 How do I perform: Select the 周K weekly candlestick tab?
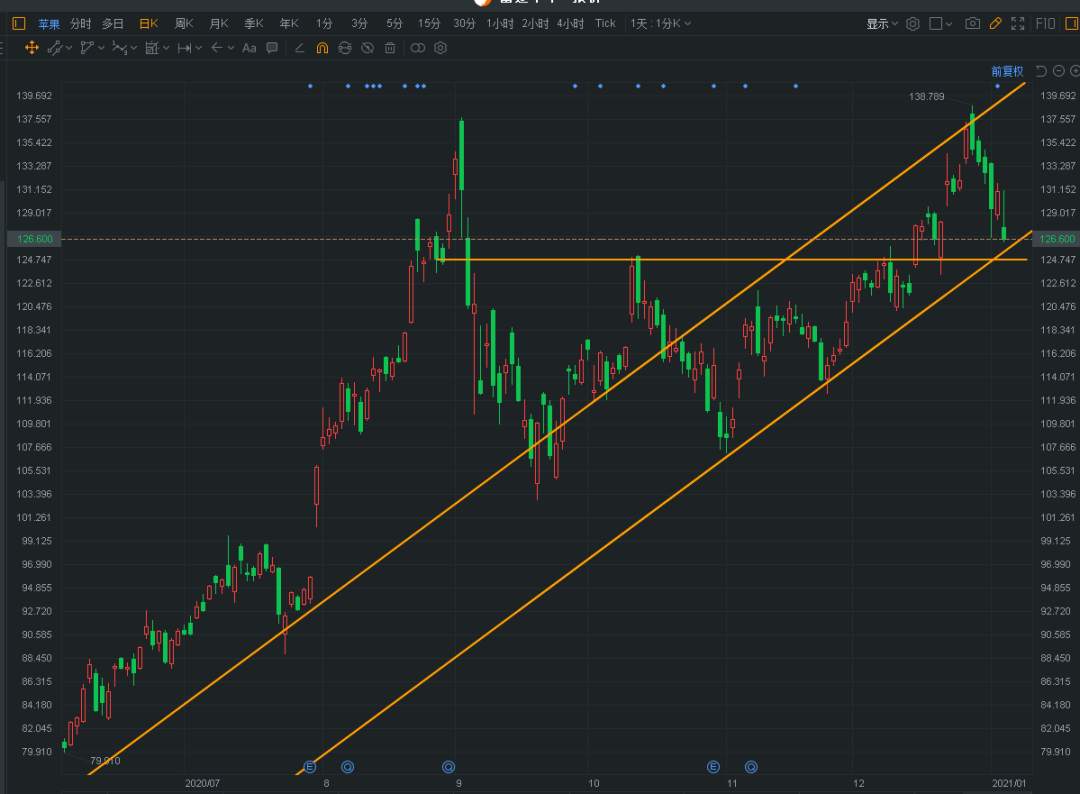tap(184, 24)
